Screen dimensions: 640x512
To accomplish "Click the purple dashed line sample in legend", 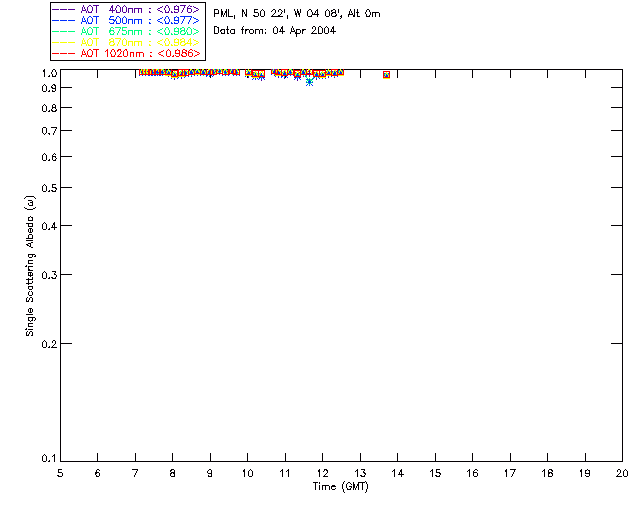I will [x=64, y=9].
